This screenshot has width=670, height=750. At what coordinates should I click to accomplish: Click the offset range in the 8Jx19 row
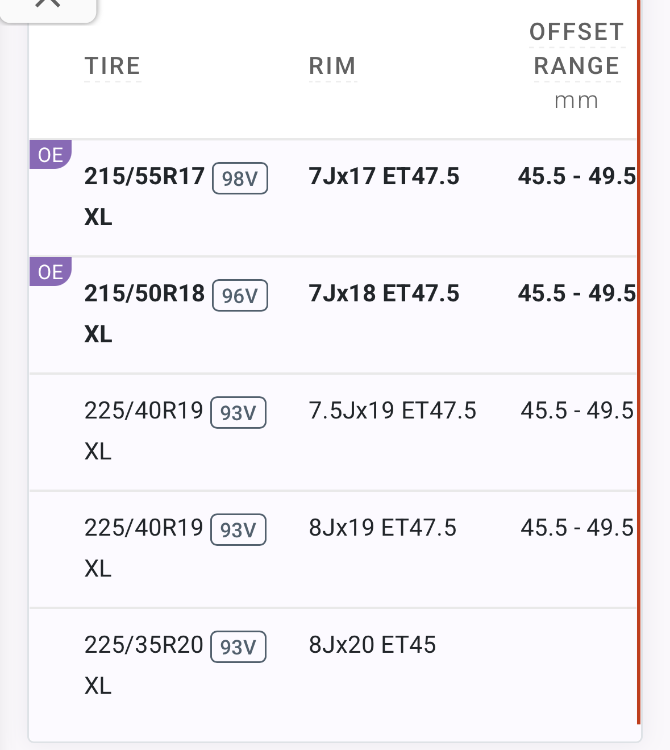pos(577,528)
